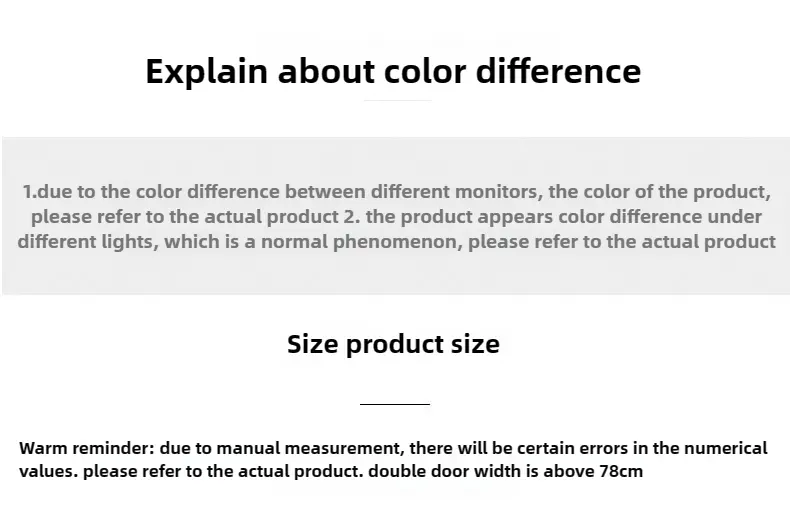790x506 pixels.
Task: Click the word "values." starting the last line
Action: (48, 471)
